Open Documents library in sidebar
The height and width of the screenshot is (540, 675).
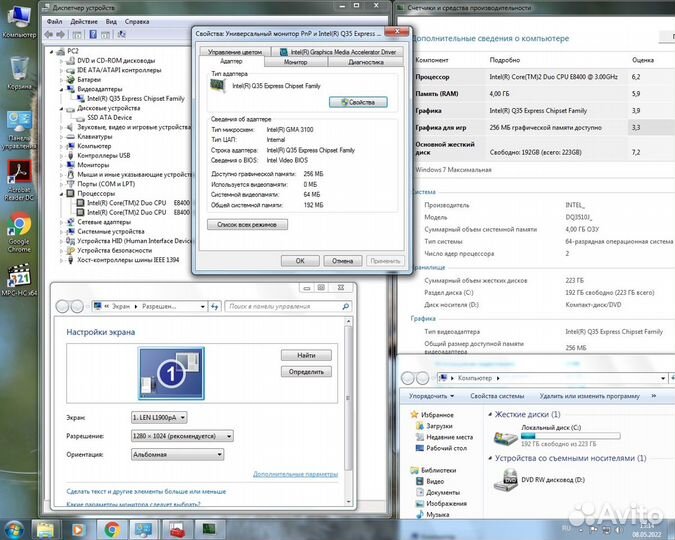438,492
